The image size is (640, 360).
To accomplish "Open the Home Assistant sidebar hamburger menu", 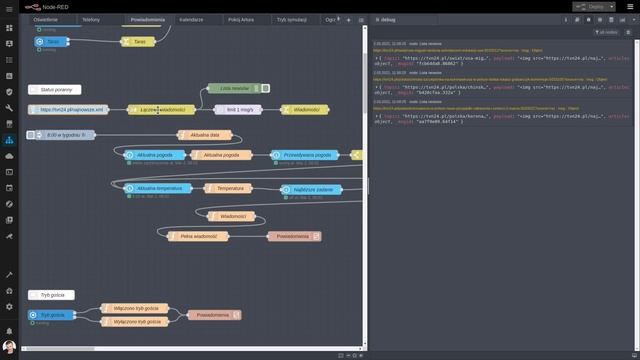I will [9, 9].
